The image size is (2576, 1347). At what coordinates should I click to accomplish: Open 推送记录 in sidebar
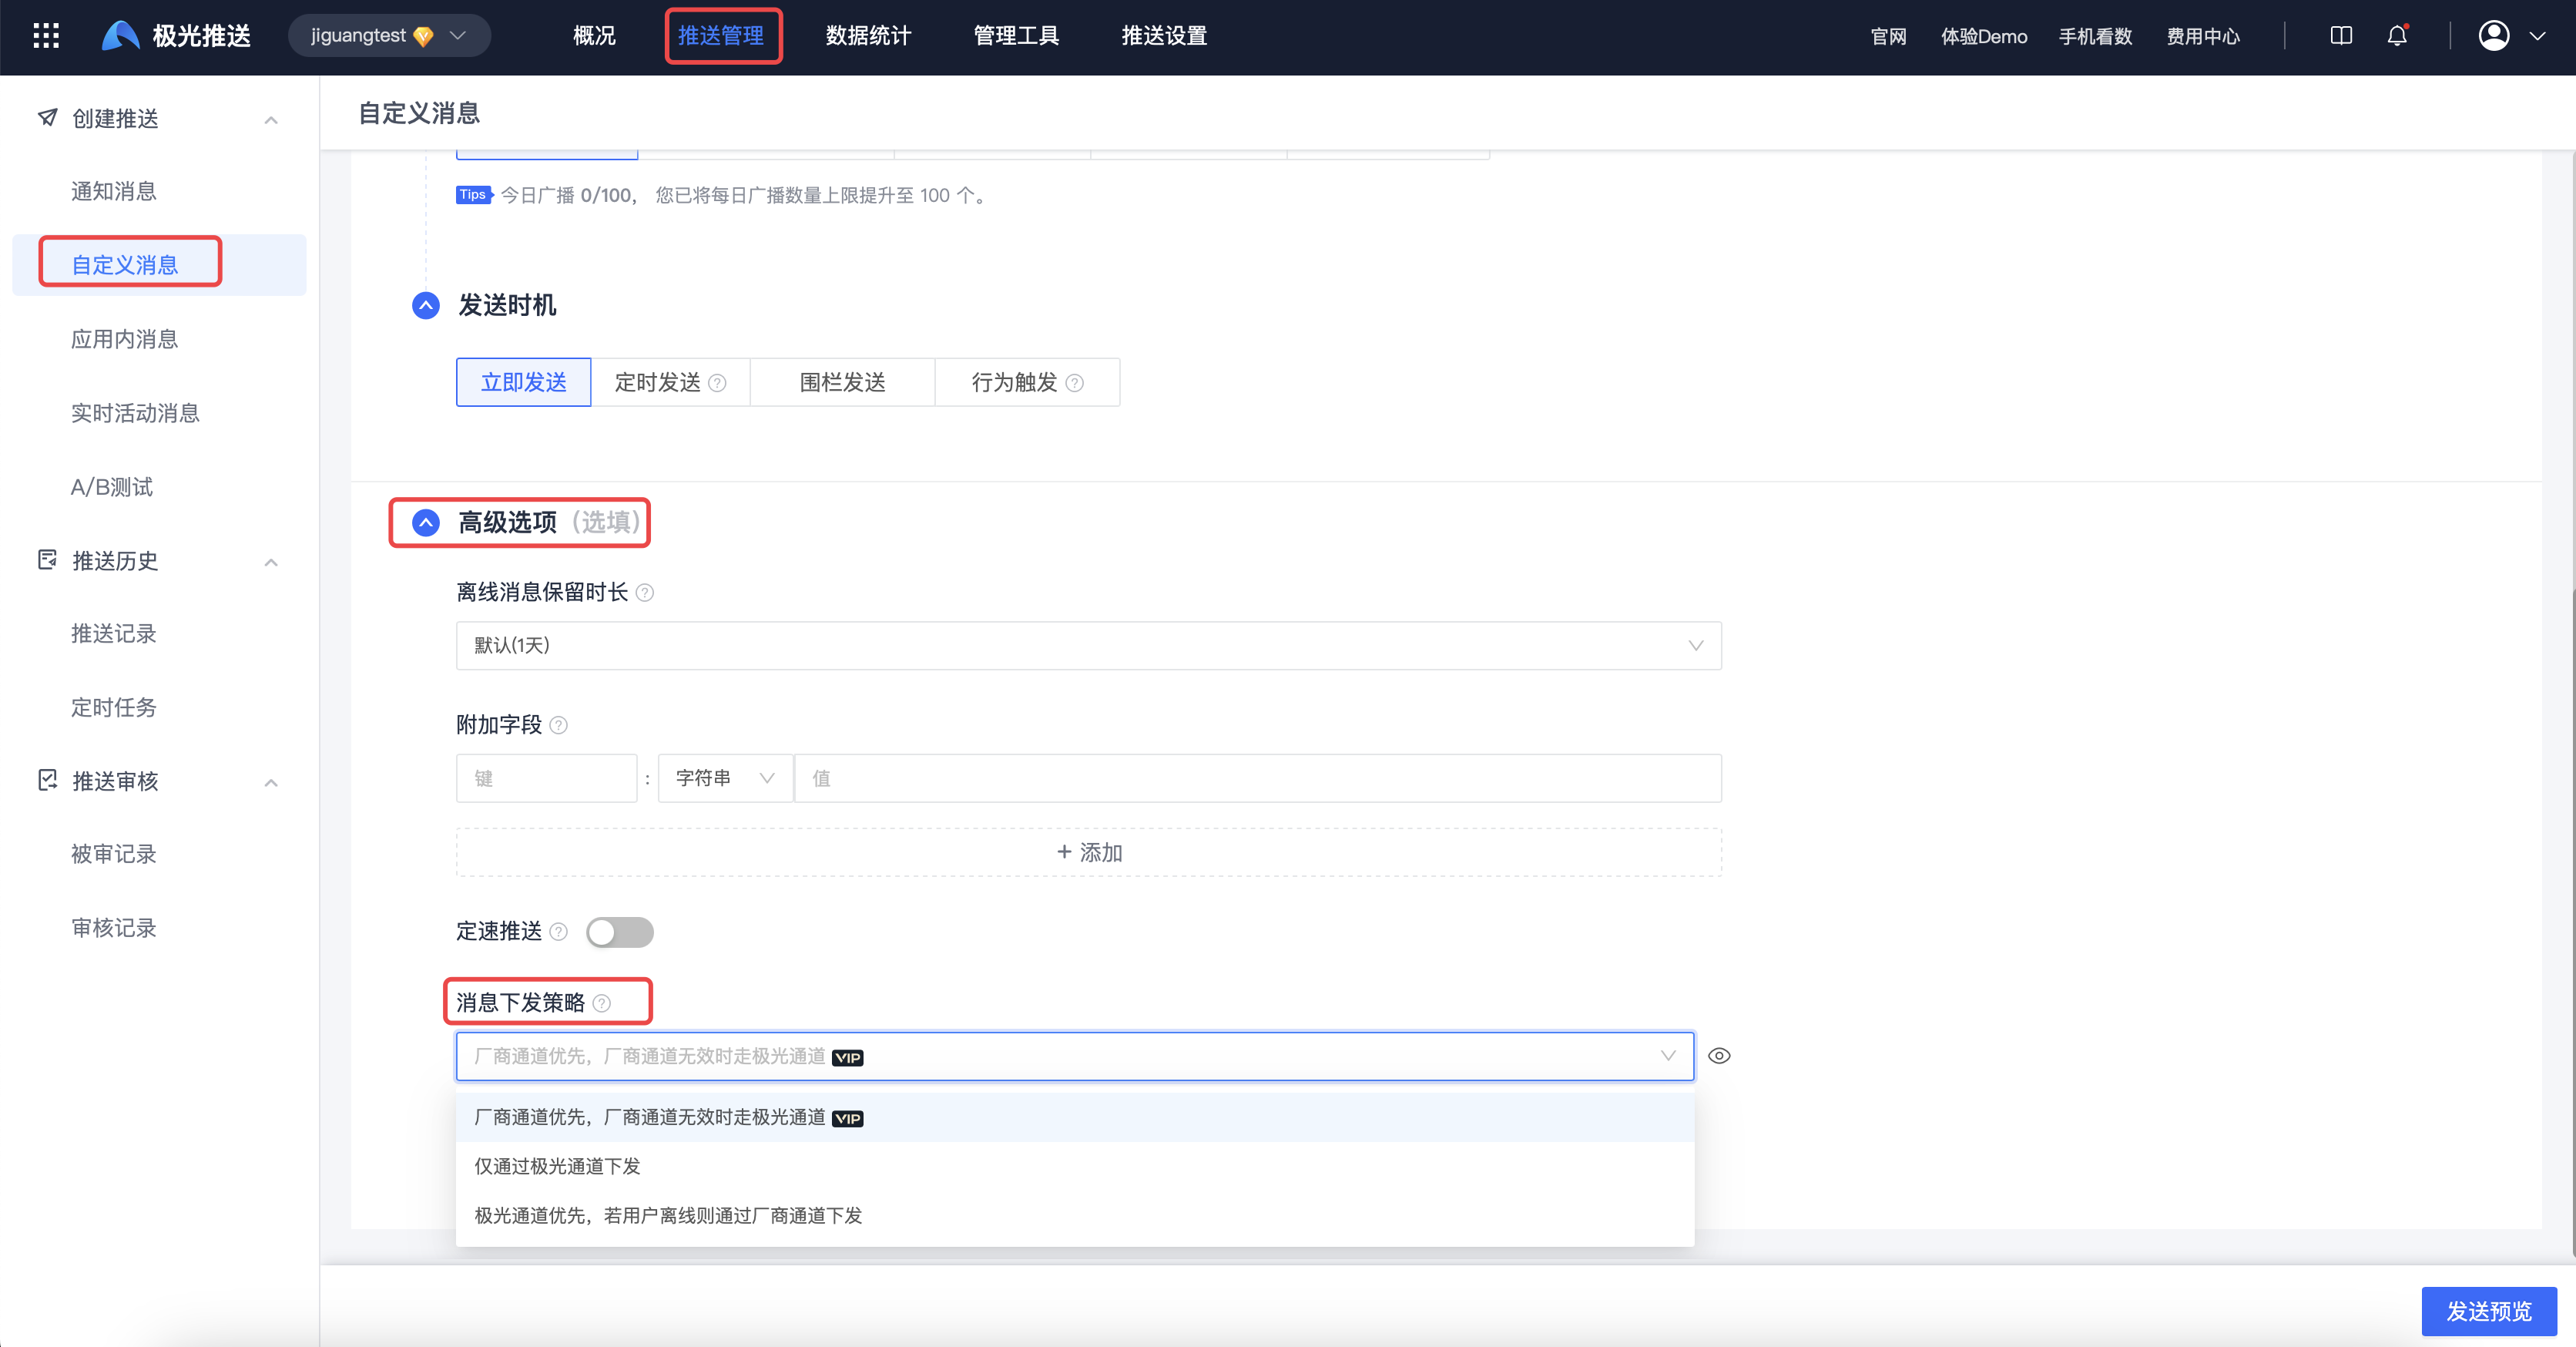point(114,634)
